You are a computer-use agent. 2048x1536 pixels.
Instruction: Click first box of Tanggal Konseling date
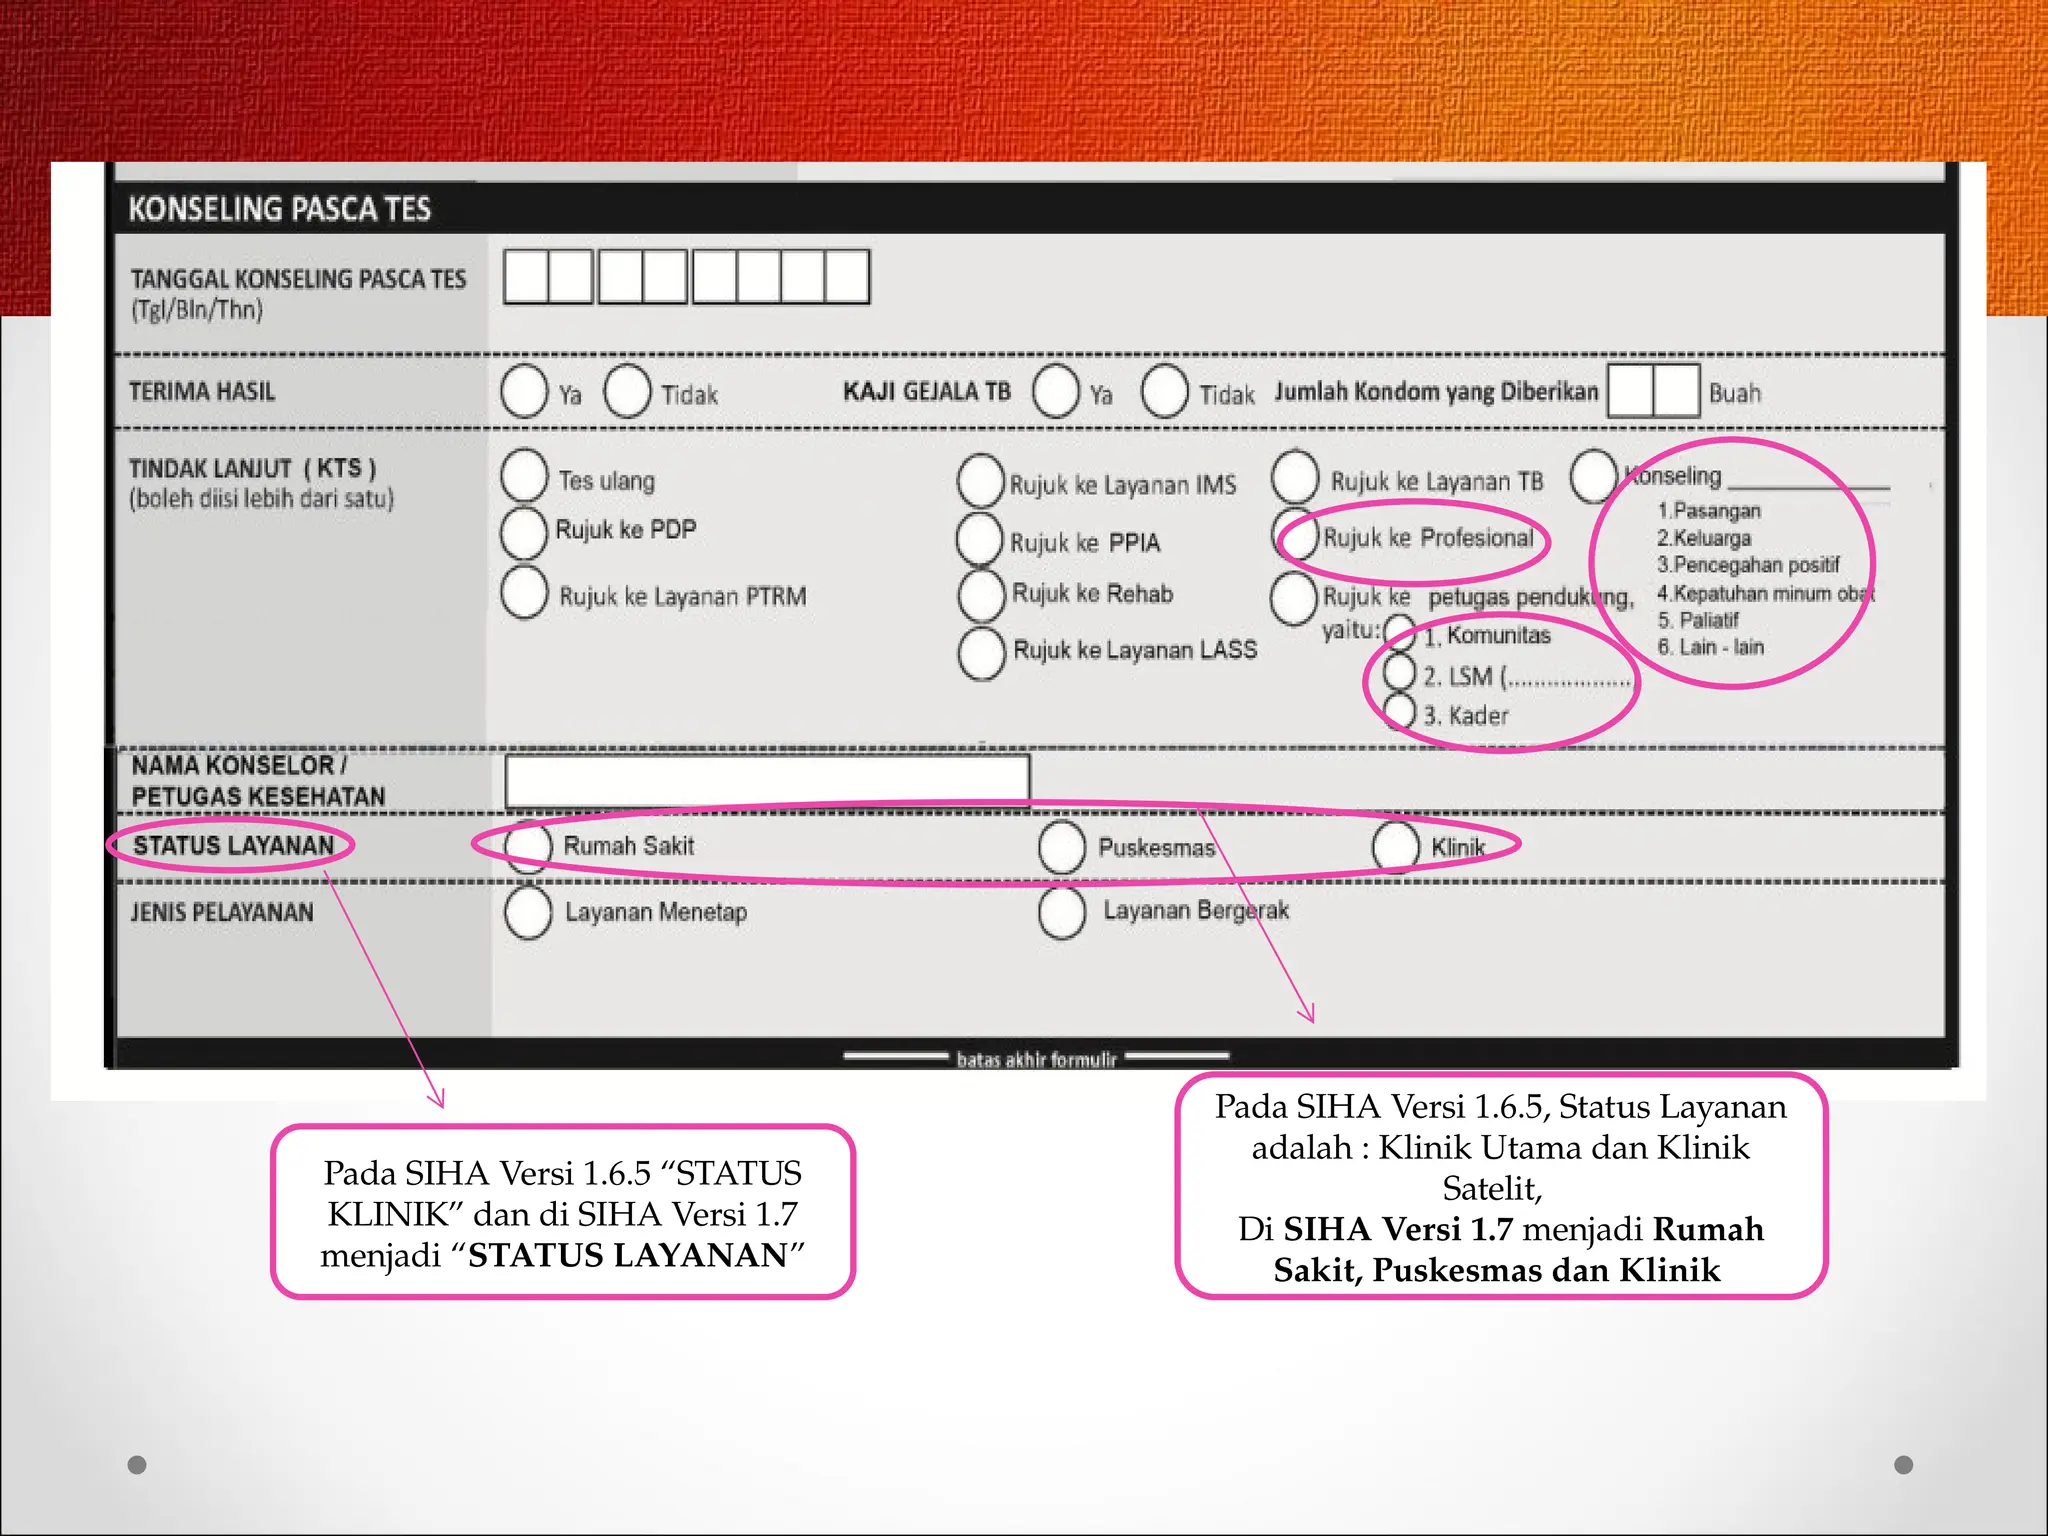point(526,277)
